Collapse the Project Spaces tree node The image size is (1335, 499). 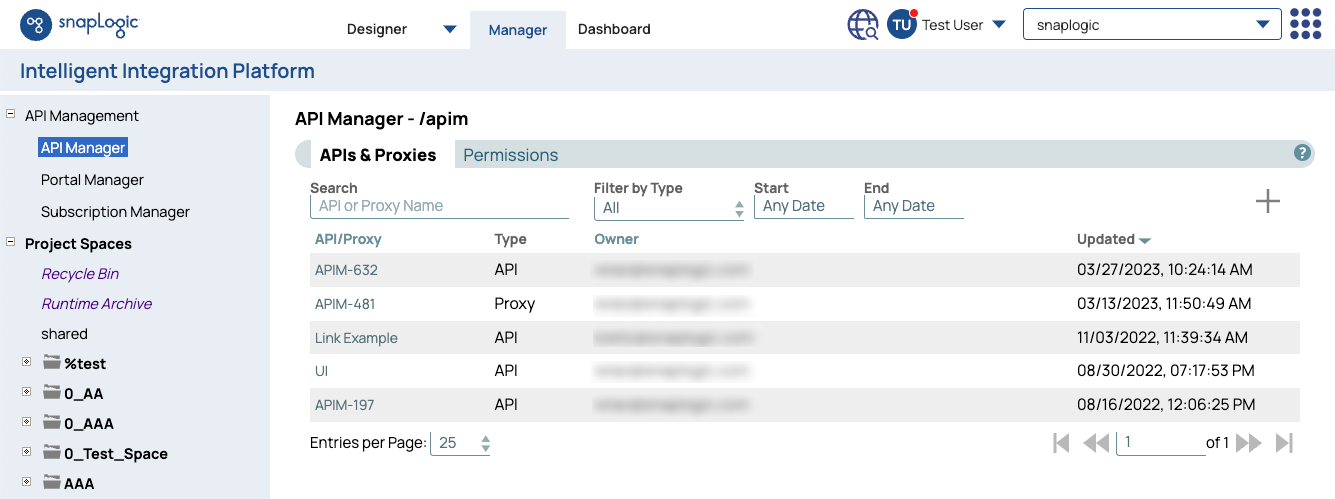(11, 242)
